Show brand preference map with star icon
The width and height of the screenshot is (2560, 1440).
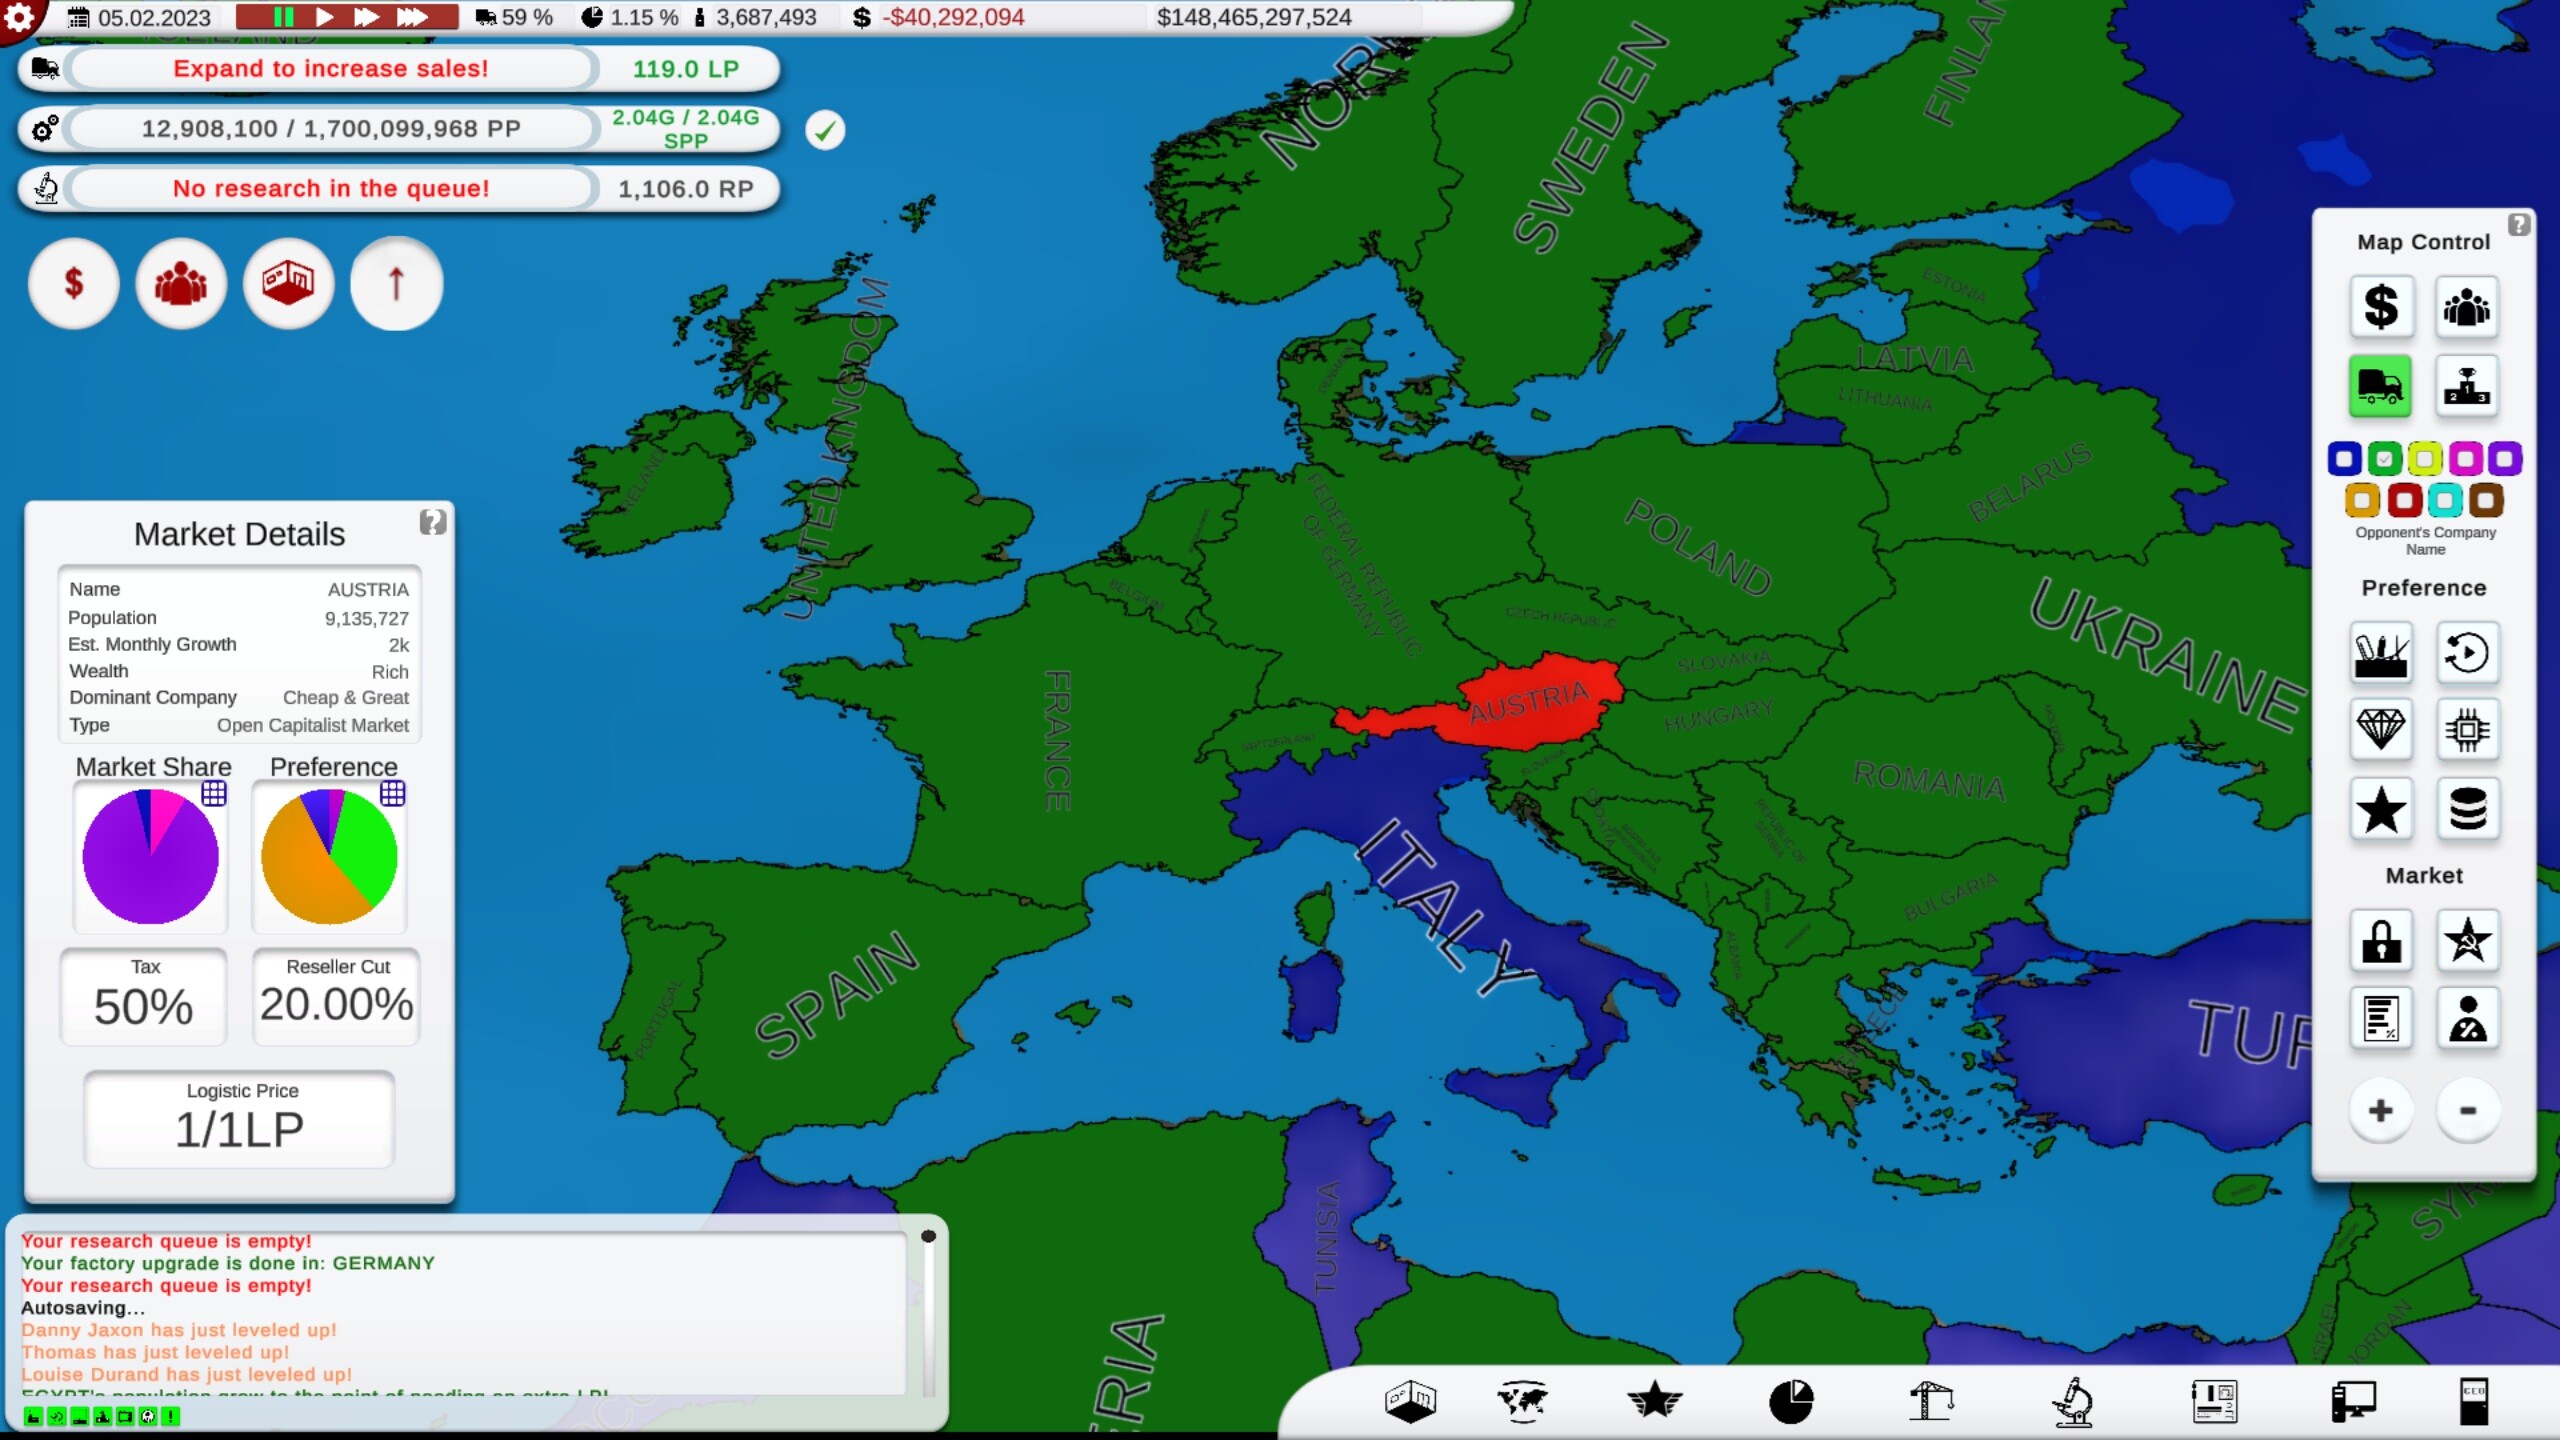(2381, 809)
